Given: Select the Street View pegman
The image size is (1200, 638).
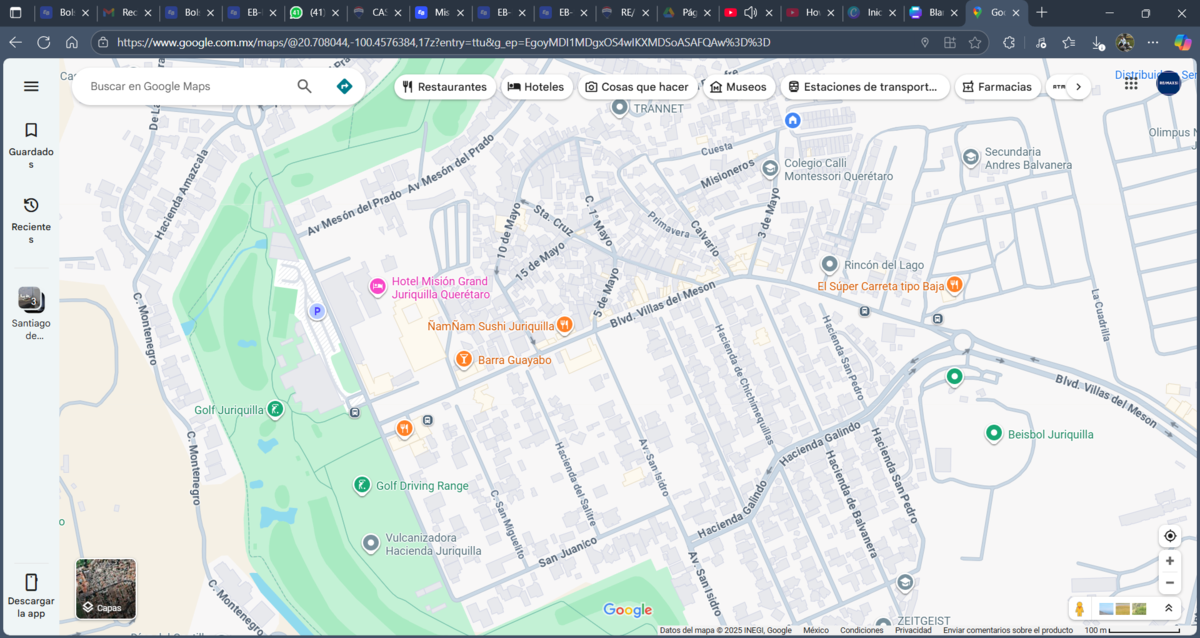Looking at the screenshot, I should pyautogui.click(x=1079, y=608).
